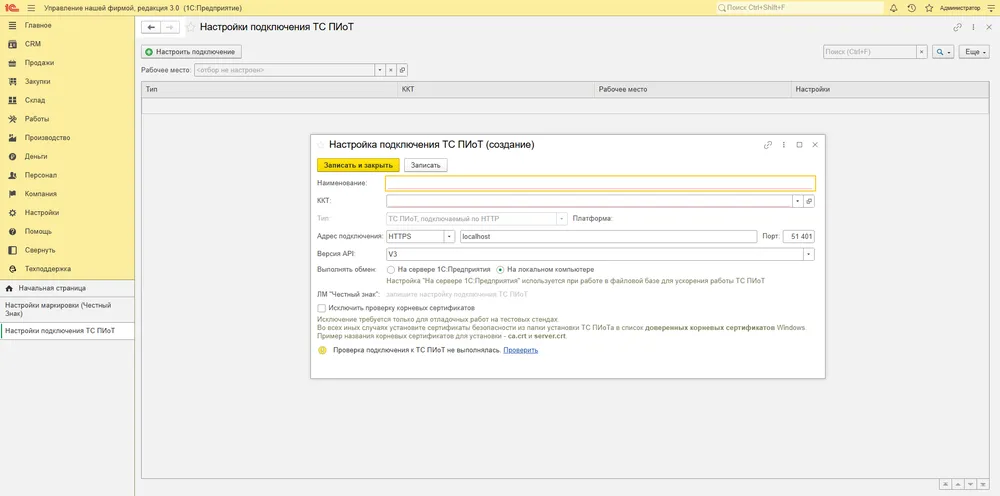The width and height of the screenshot is (1000, 496).
Task: Open favorites star in top bar
Action: click(x=929, y=8)
